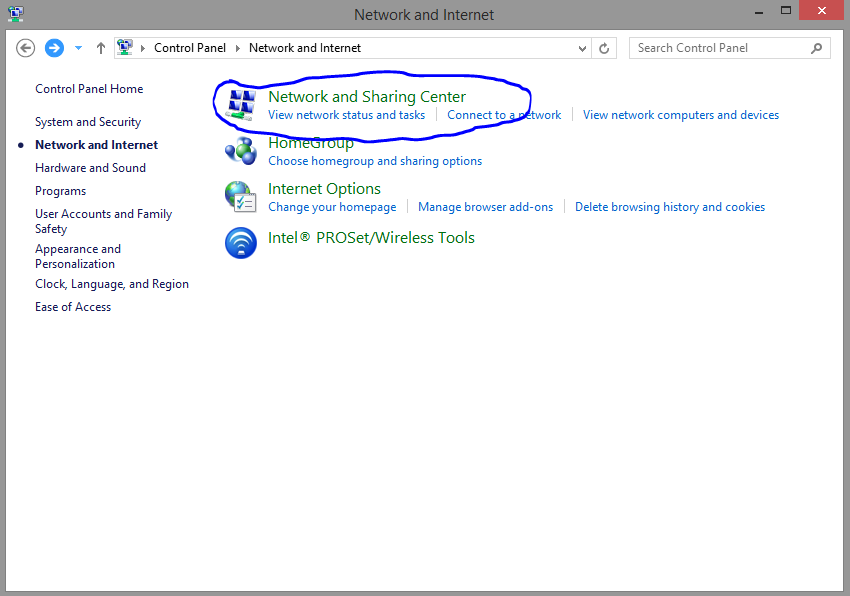850x596 pixels.
Task: Click the HomeGroup icon
Action: [241, 151]
